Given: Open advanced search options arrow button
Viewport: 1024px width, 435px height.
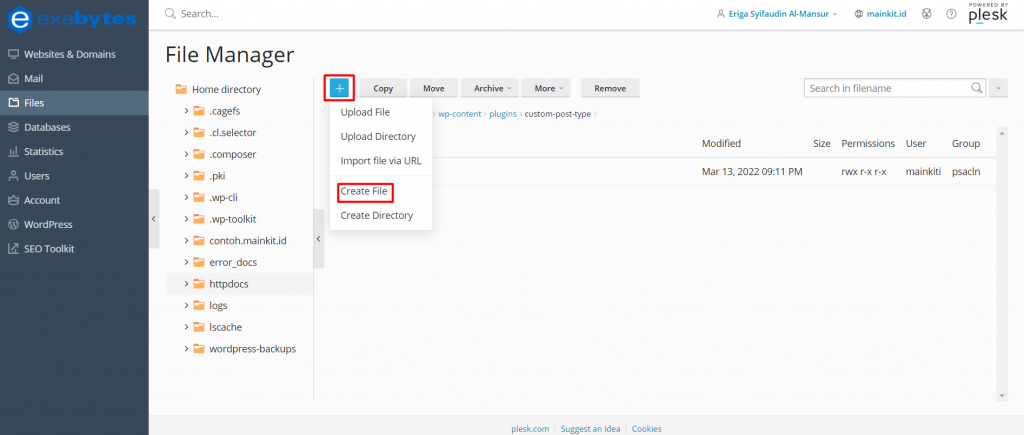Looking at the screenshot, I should pos(999,88).
